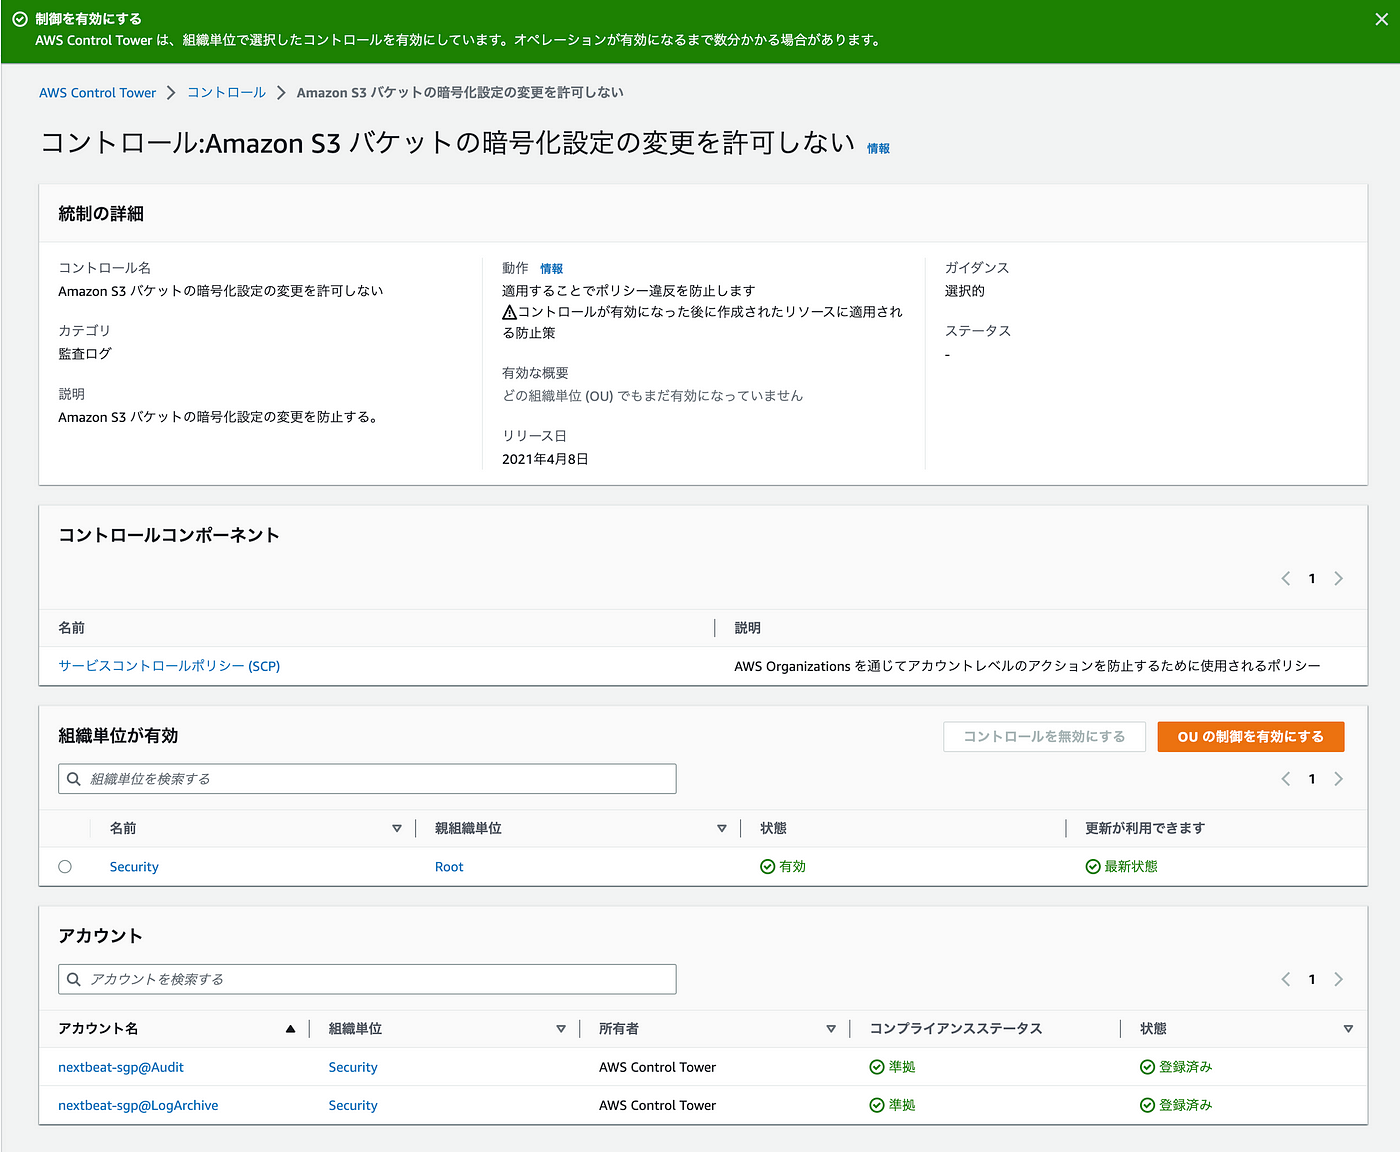Click the 準拠 check icon in the LogArchive row
Viewport: 1400px width, 1152px height.
click(x=877, y=1105)
